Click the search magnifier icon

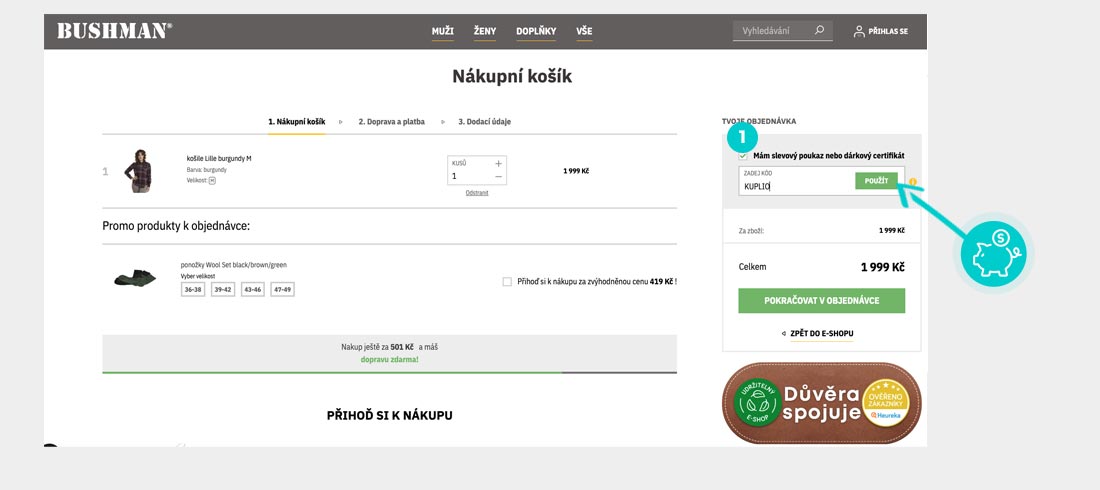click(819, 31)
